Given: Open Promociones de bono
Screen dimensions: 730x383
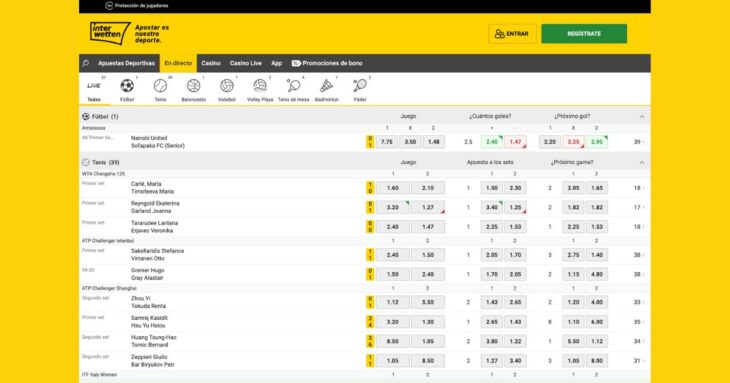Looking at the screenshot, I should click(327, 63).
